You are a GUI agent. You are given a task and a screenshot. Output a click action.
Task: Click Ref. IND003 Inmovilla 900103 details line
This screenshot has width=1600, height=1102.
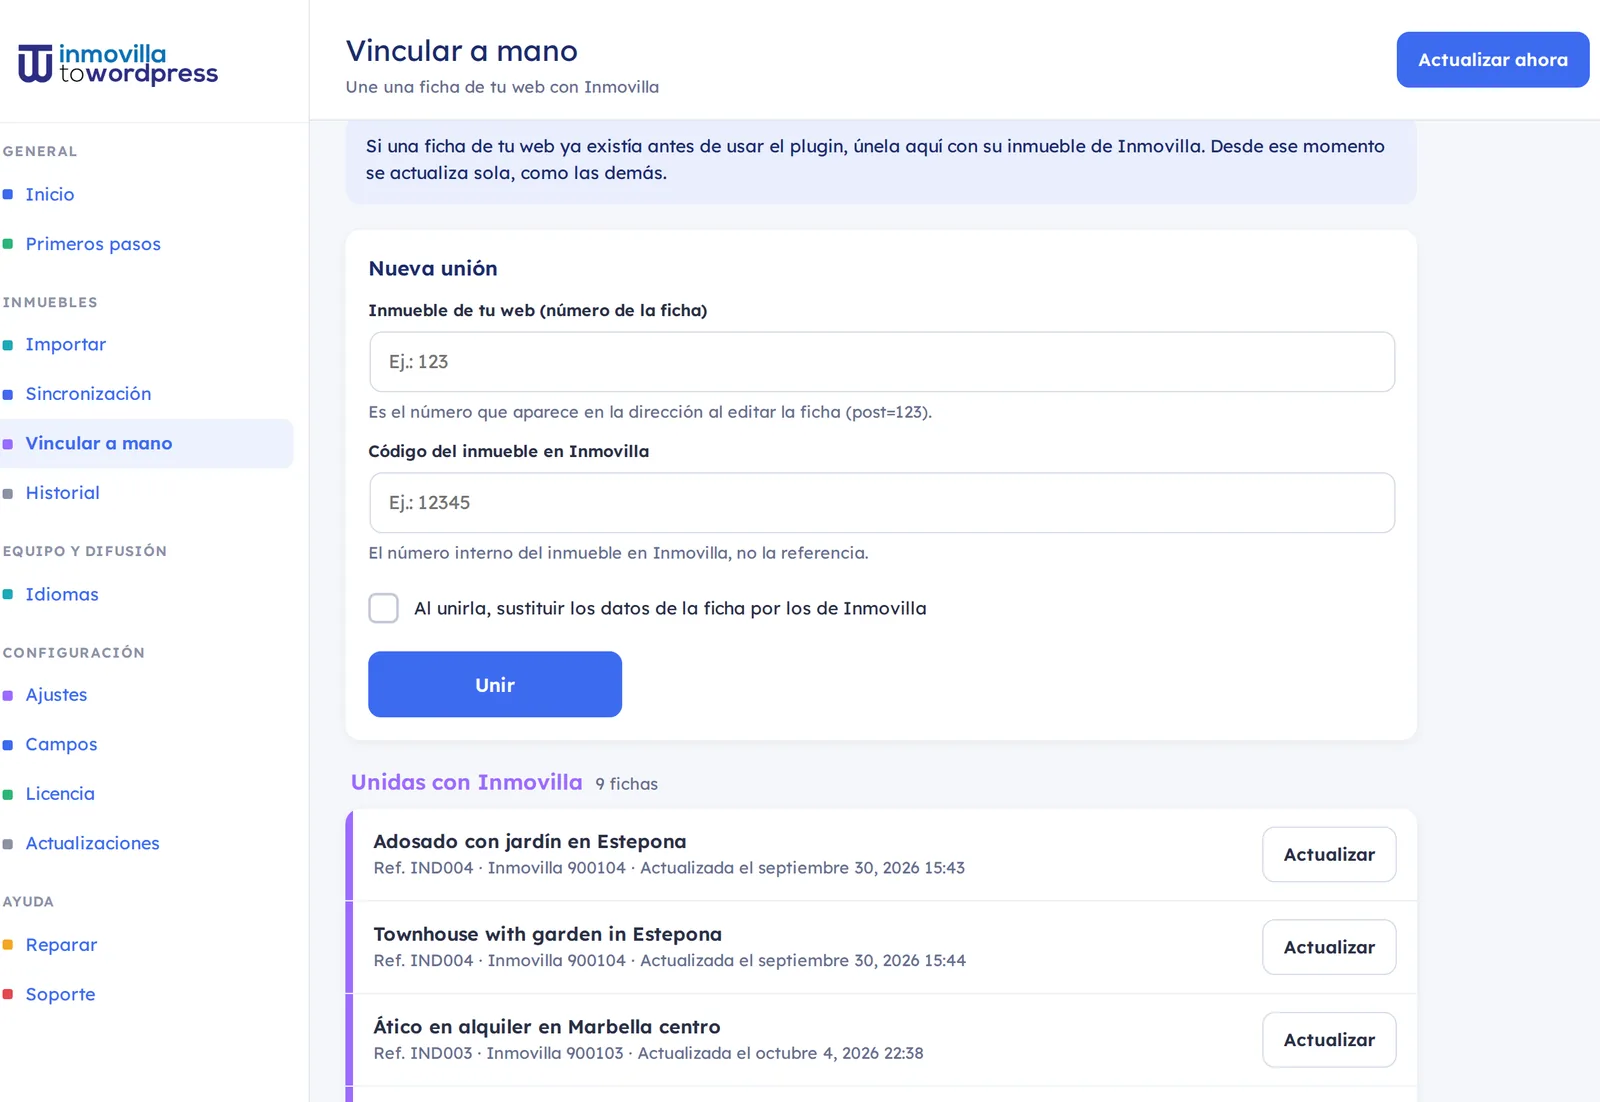tap(648, 1053)
